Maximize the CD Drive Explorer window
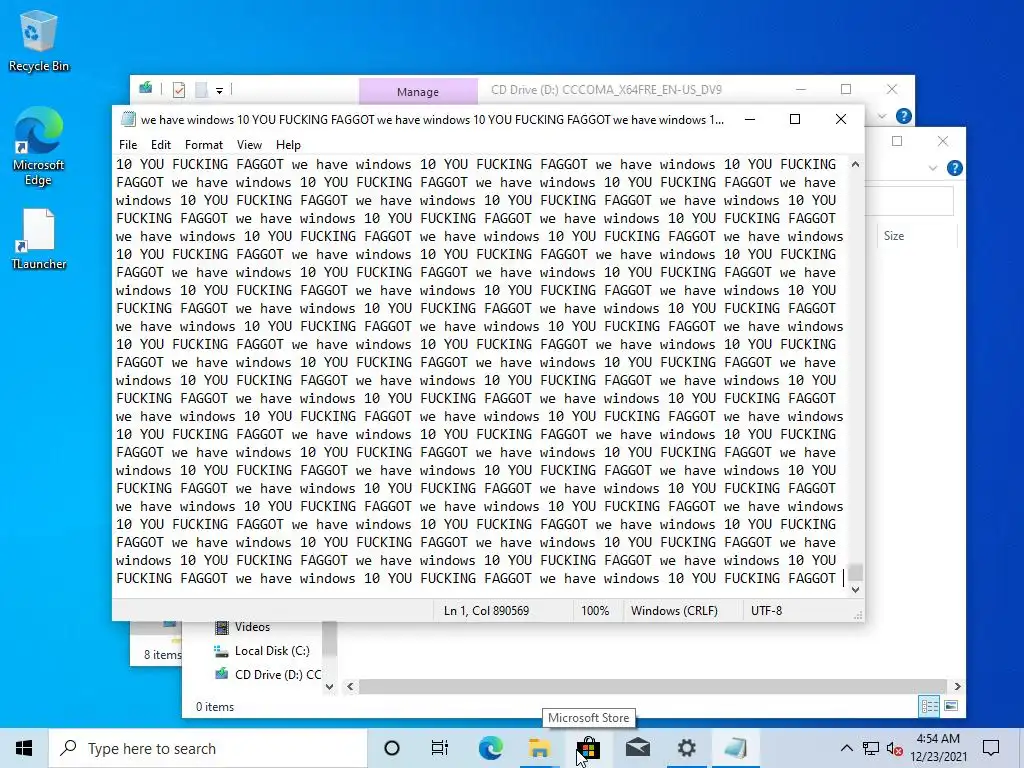Image resolution: width=1024 pixels, height=768 pixels. [846, 89]
